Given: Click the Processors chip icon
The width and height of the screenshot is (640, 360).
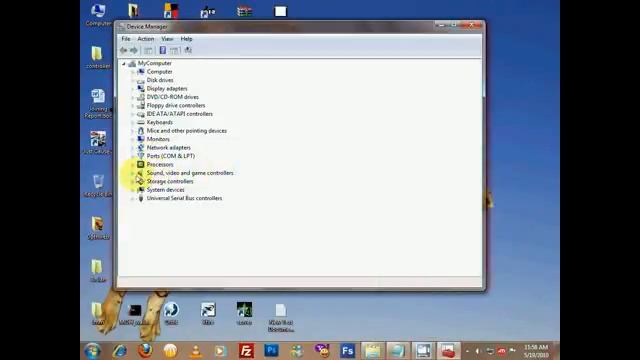Looking at the screenshot, I should (x=141, y=164).
